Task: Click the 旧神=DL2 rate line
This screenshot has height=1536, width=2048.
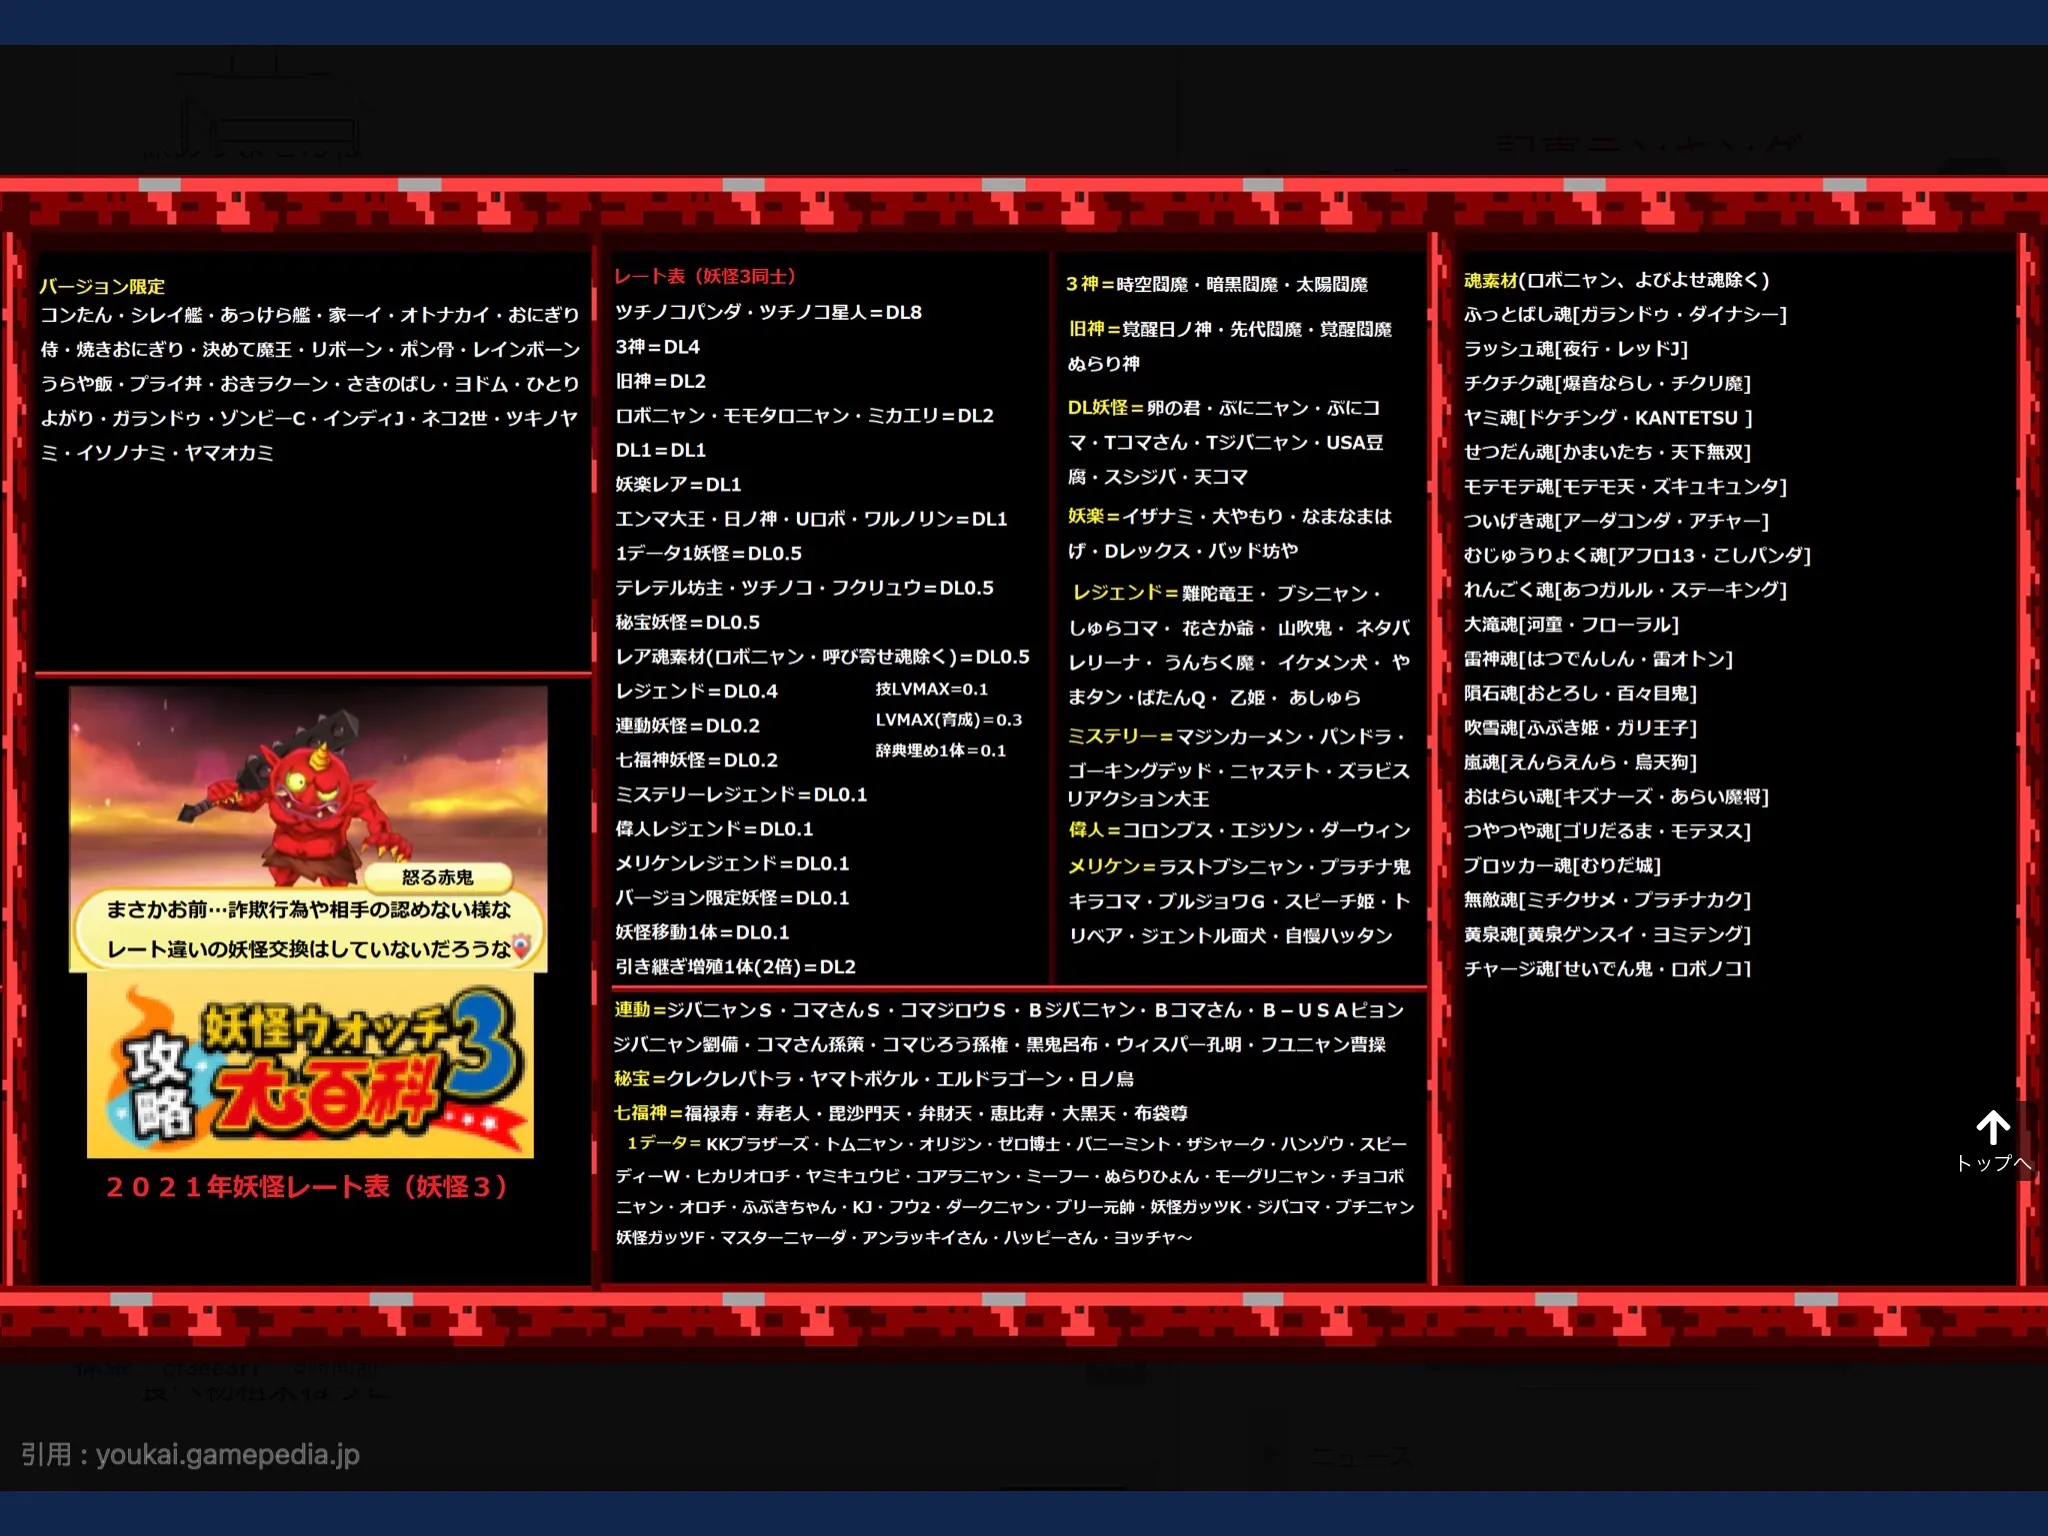Action: pyautogui.click(x=660, y=381)
